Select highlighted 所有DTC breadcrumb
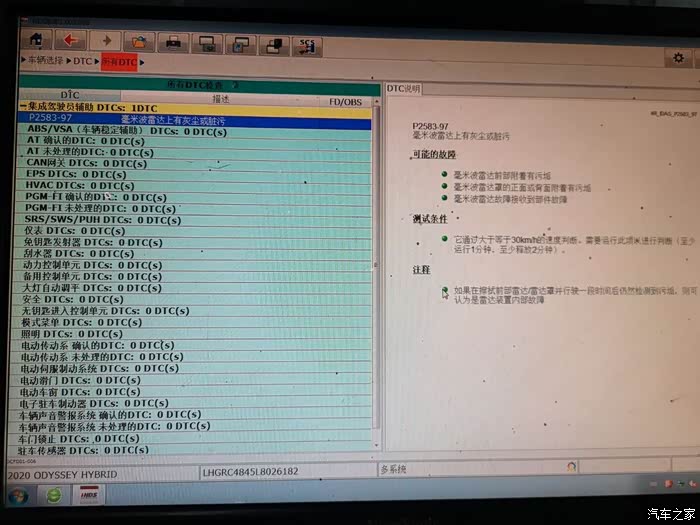700x525 pixels. pos(119,62)
